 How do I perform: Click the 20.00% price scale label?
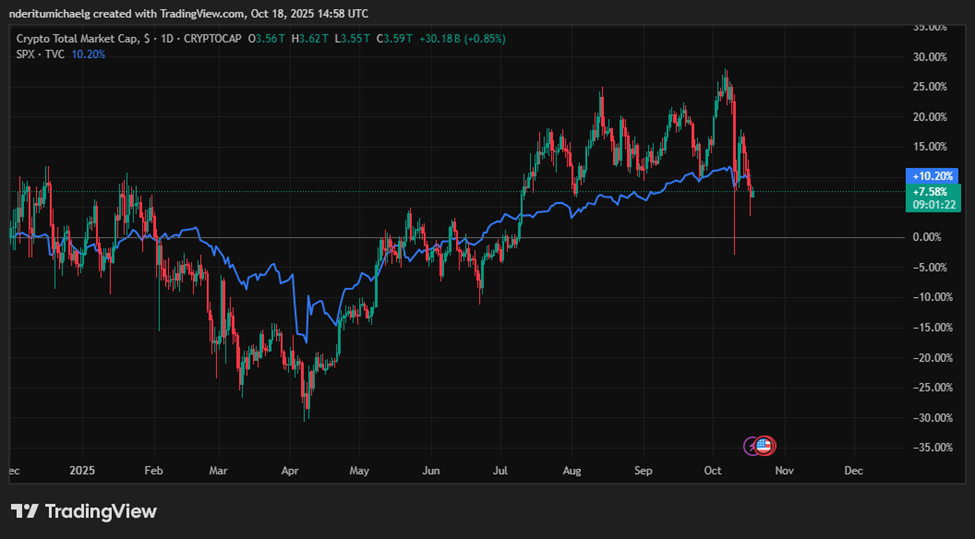(x=930, y=117)
